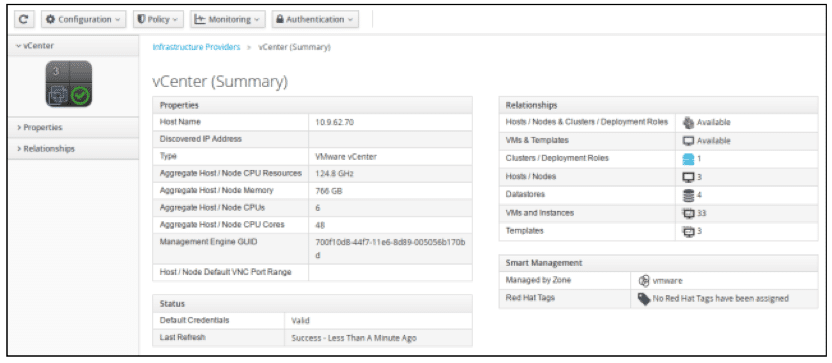The width and height of the screenshot is (832, 363).
Task: Click the Clusters / Deployment Roles icon
Action: [x=688, y=159]
